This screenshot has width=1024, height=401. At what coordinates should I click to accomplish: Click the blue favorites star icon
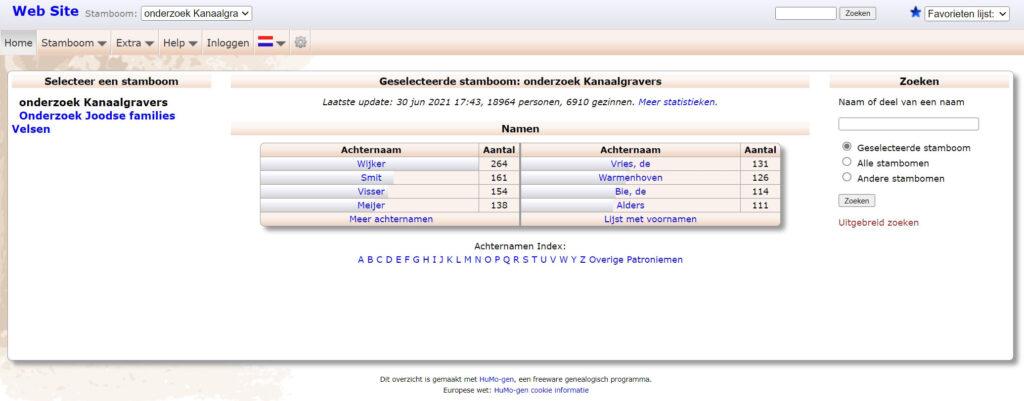click(x=915, y=13)
